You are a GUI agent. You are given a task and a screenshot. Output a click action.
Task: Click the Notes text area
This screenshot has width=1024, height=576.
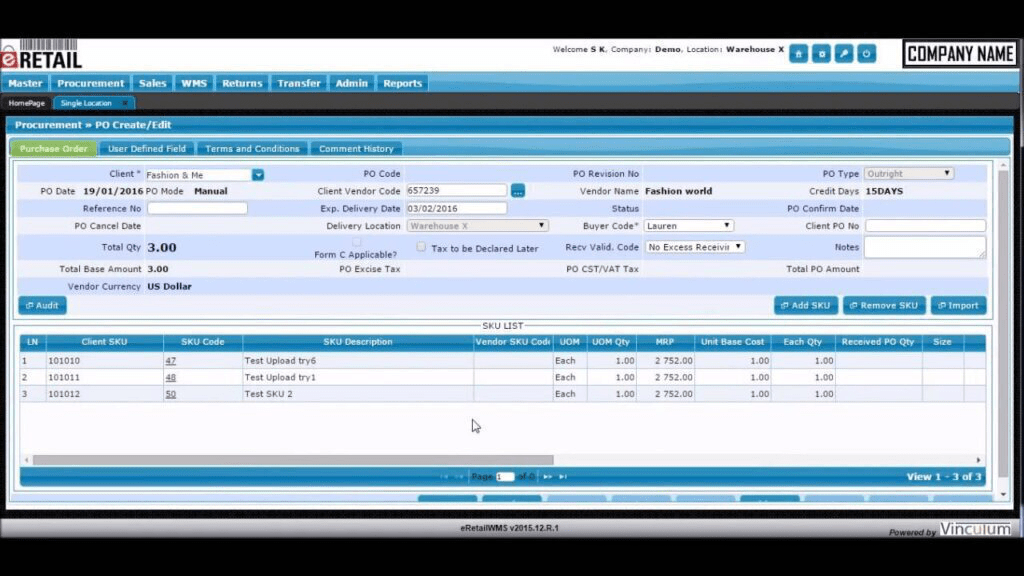pos(925,248)
